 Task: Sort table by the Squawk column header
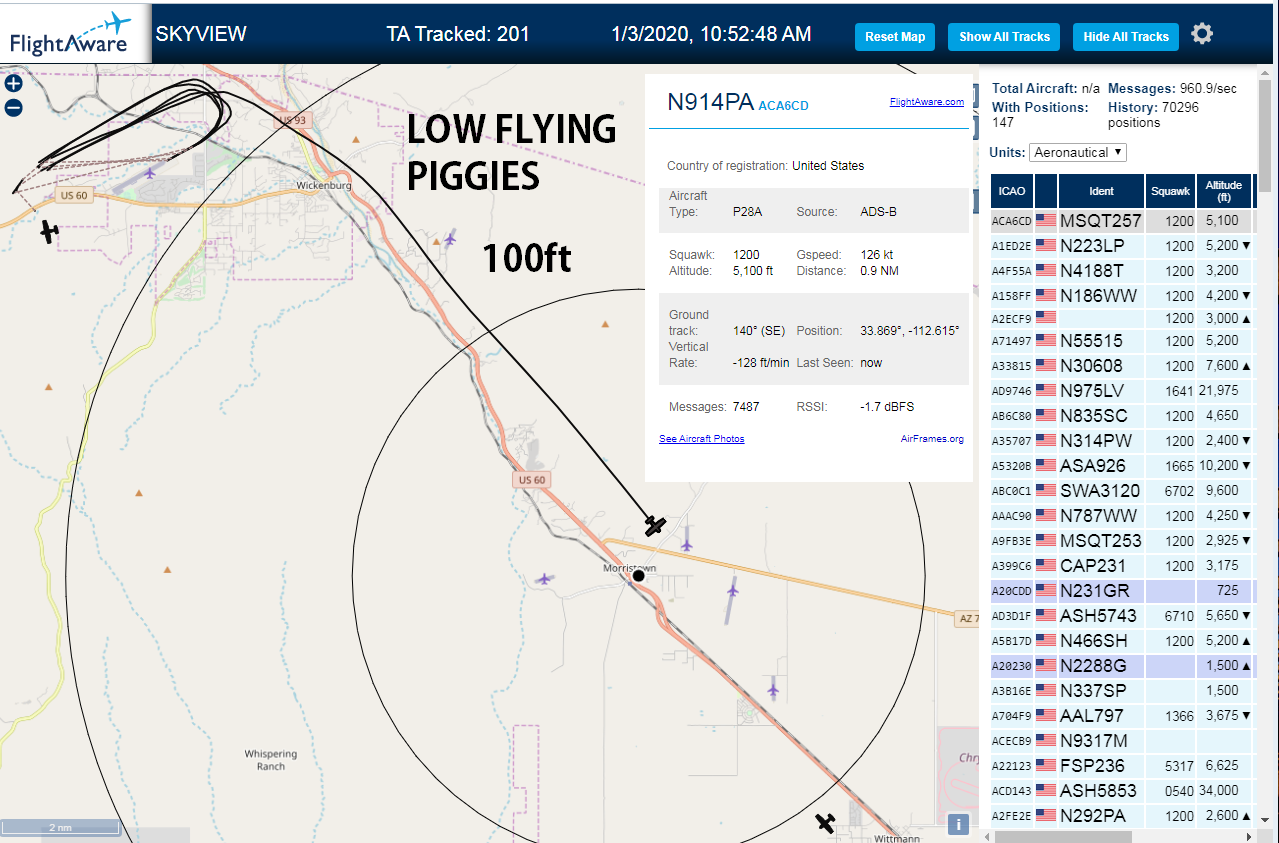pos(1170,191)
